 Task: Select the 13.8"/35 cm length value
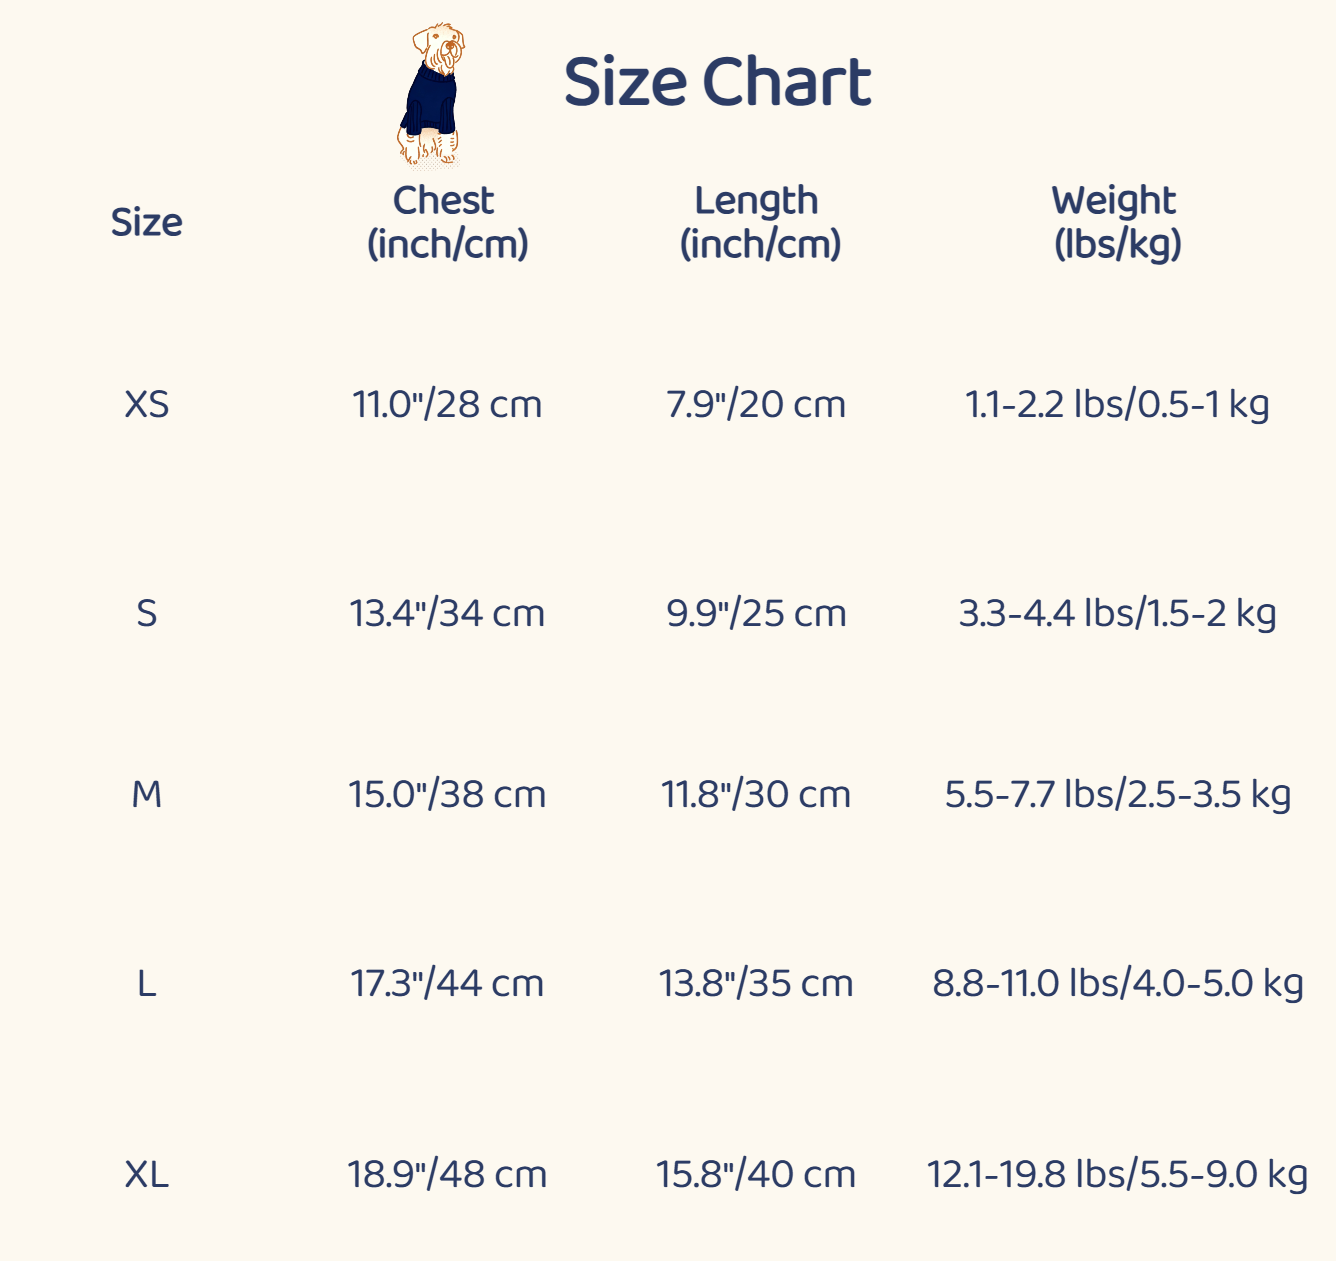pos(756,984)
